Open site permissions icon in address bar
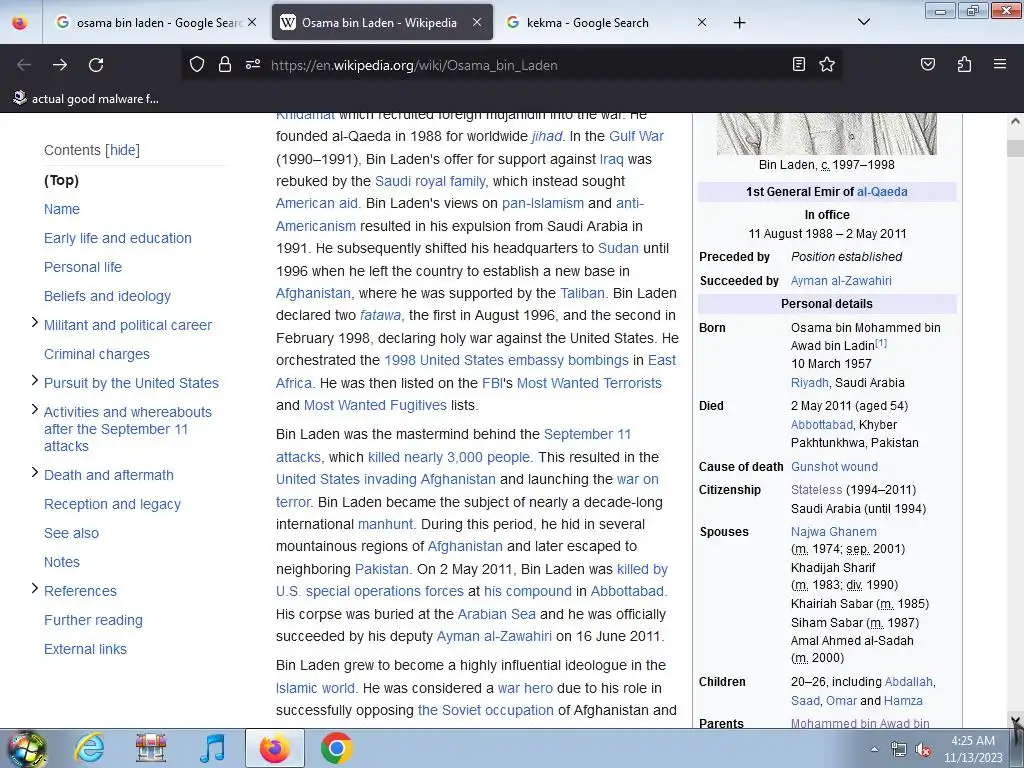This screenshot has width=1024, height=768. click(253, 65)
